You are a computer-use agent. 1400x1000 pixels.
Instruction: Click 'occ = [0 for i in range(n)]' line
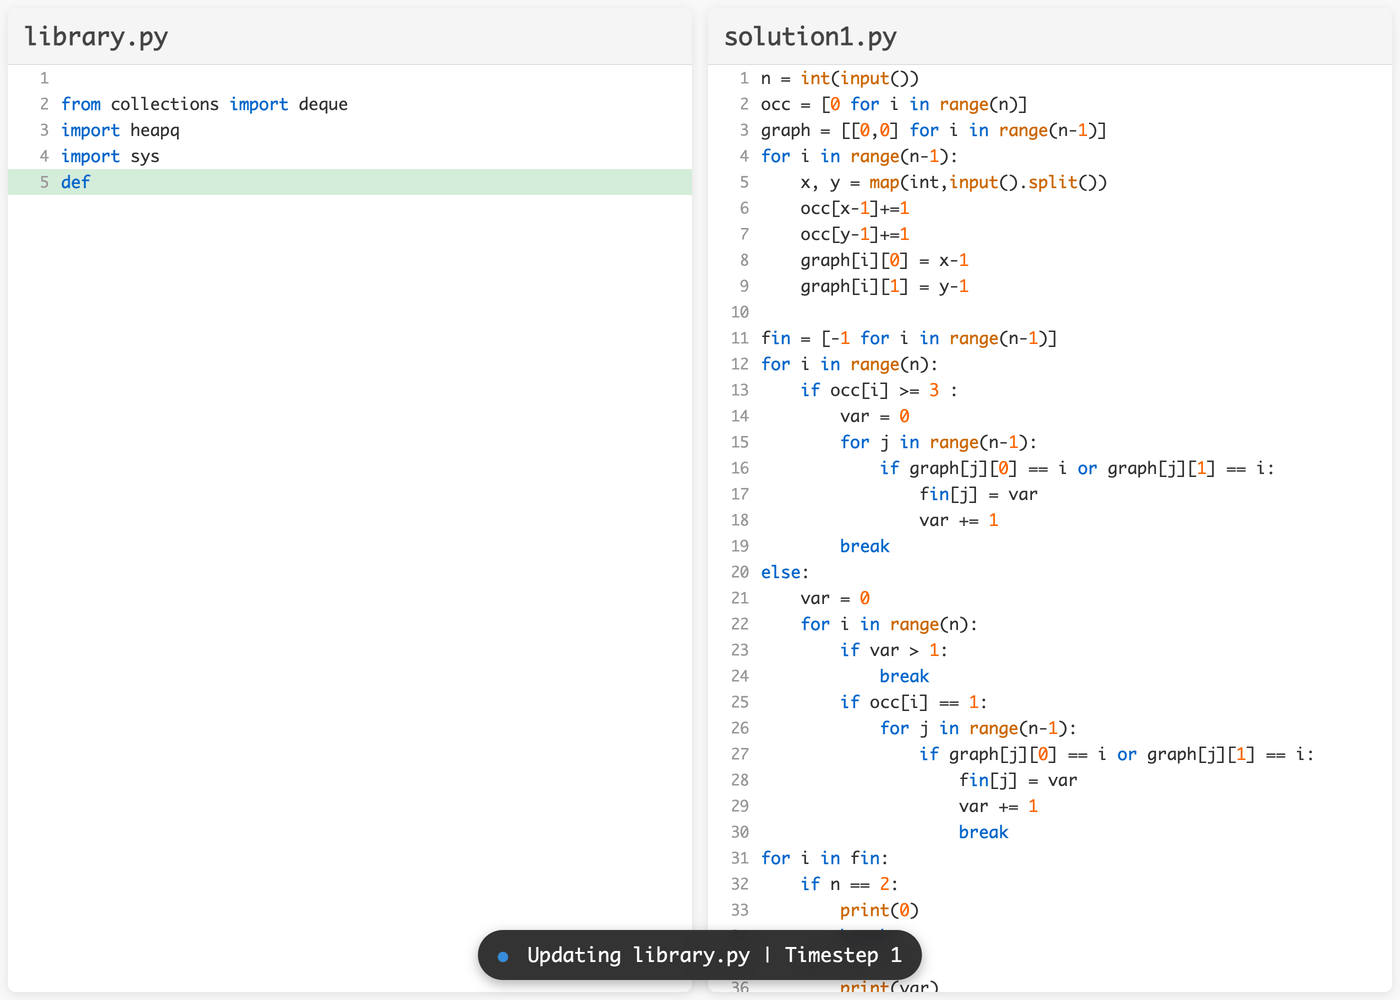pyautogui.click(x=894, y=104)
